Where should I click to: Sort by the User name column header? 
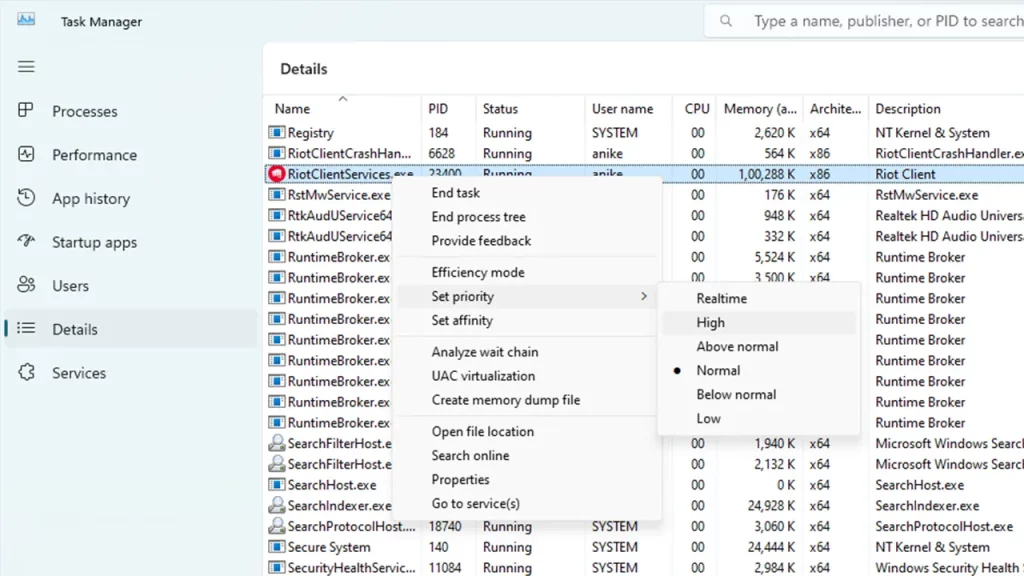pos(628,109)
